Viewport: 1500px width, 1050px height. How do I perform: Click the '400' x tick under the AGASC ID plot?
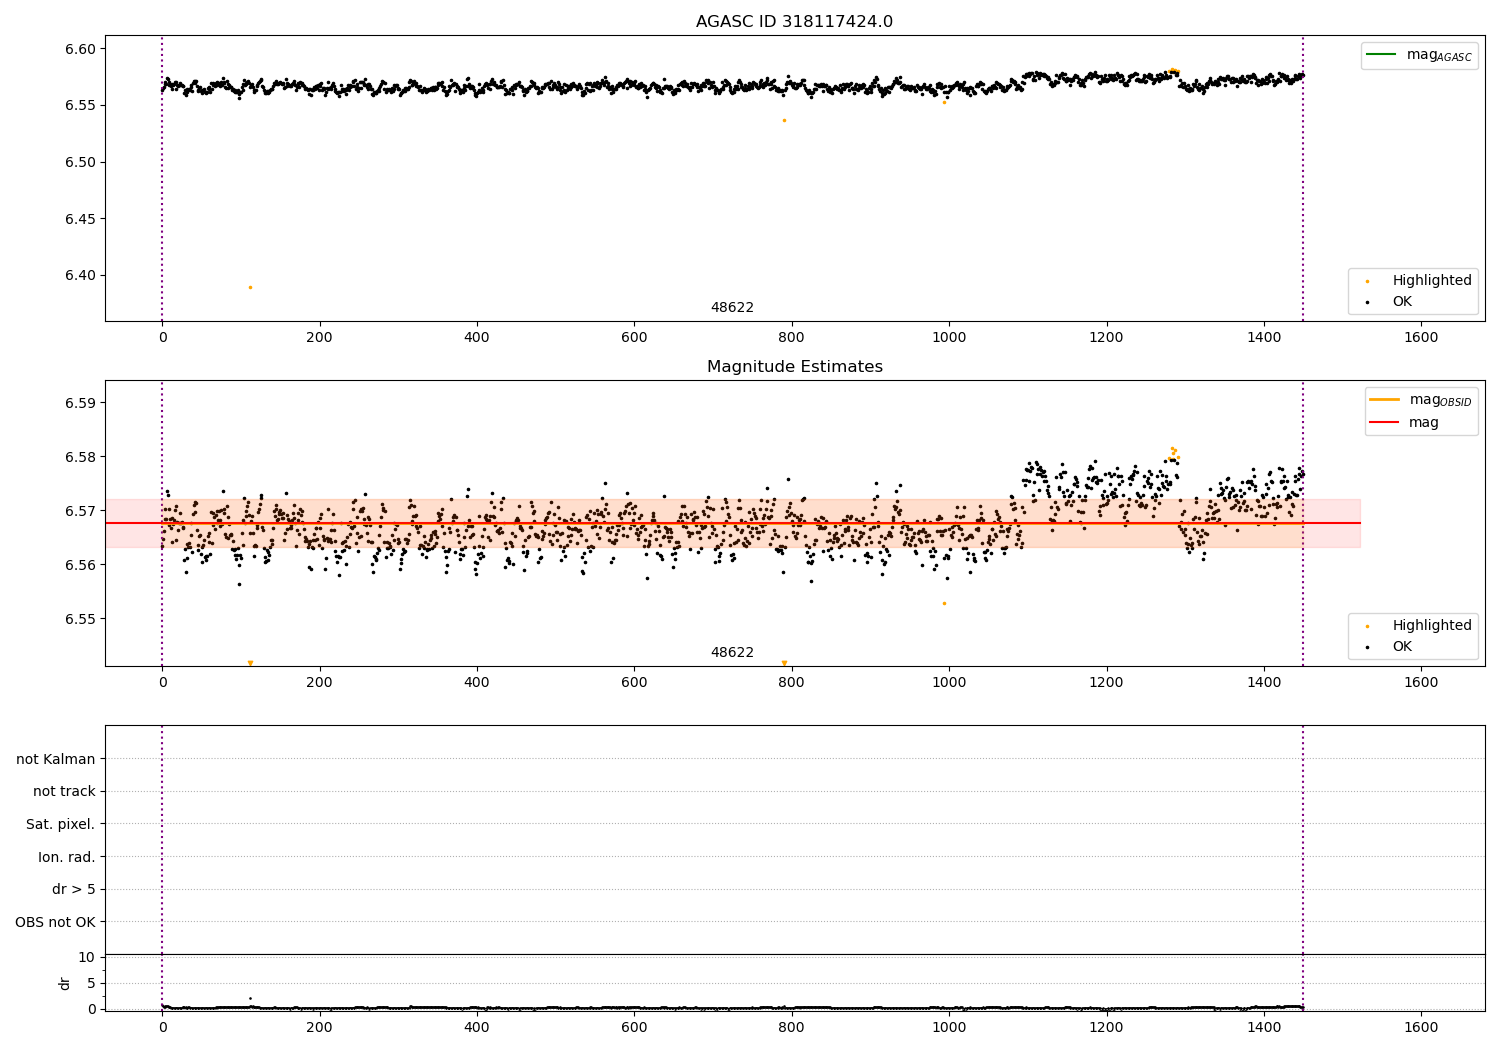(477, 338)
